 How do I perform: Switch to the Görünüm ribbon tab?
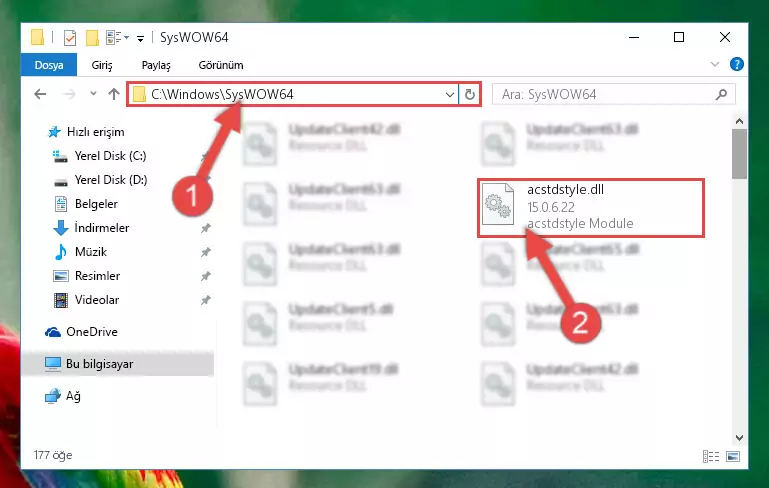[x=221, y=65]
